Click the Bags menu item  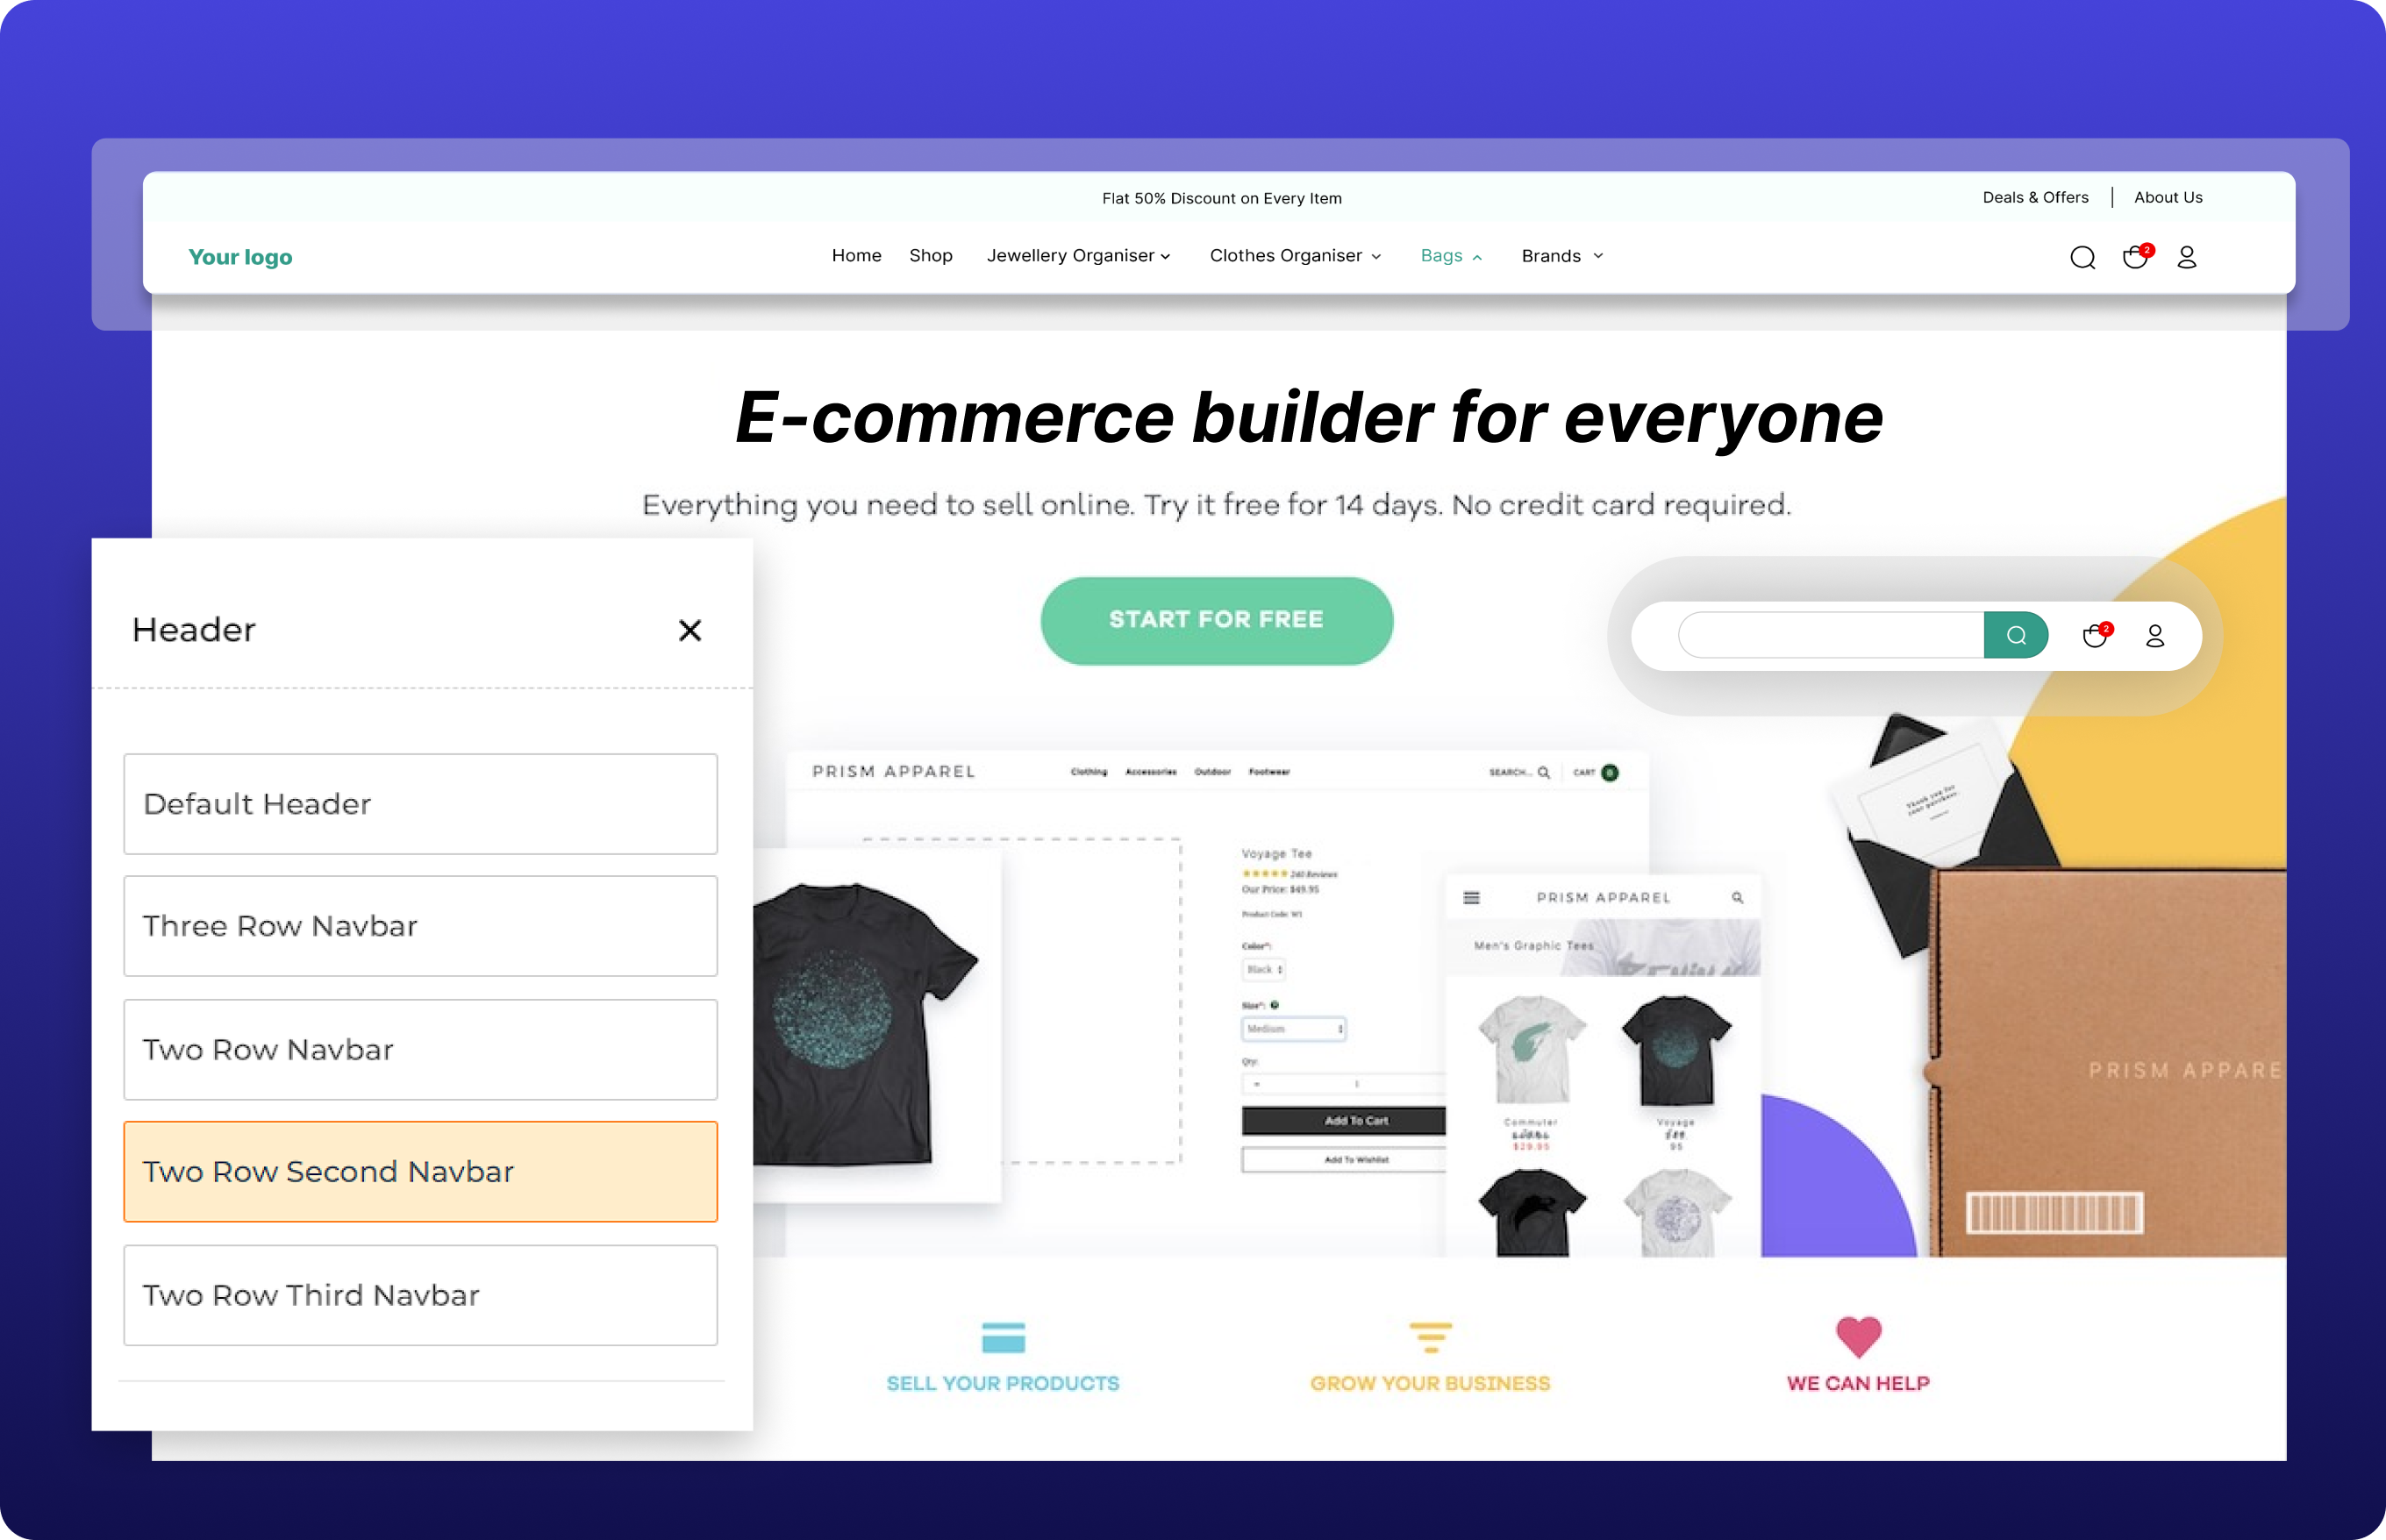point(1443,255)
